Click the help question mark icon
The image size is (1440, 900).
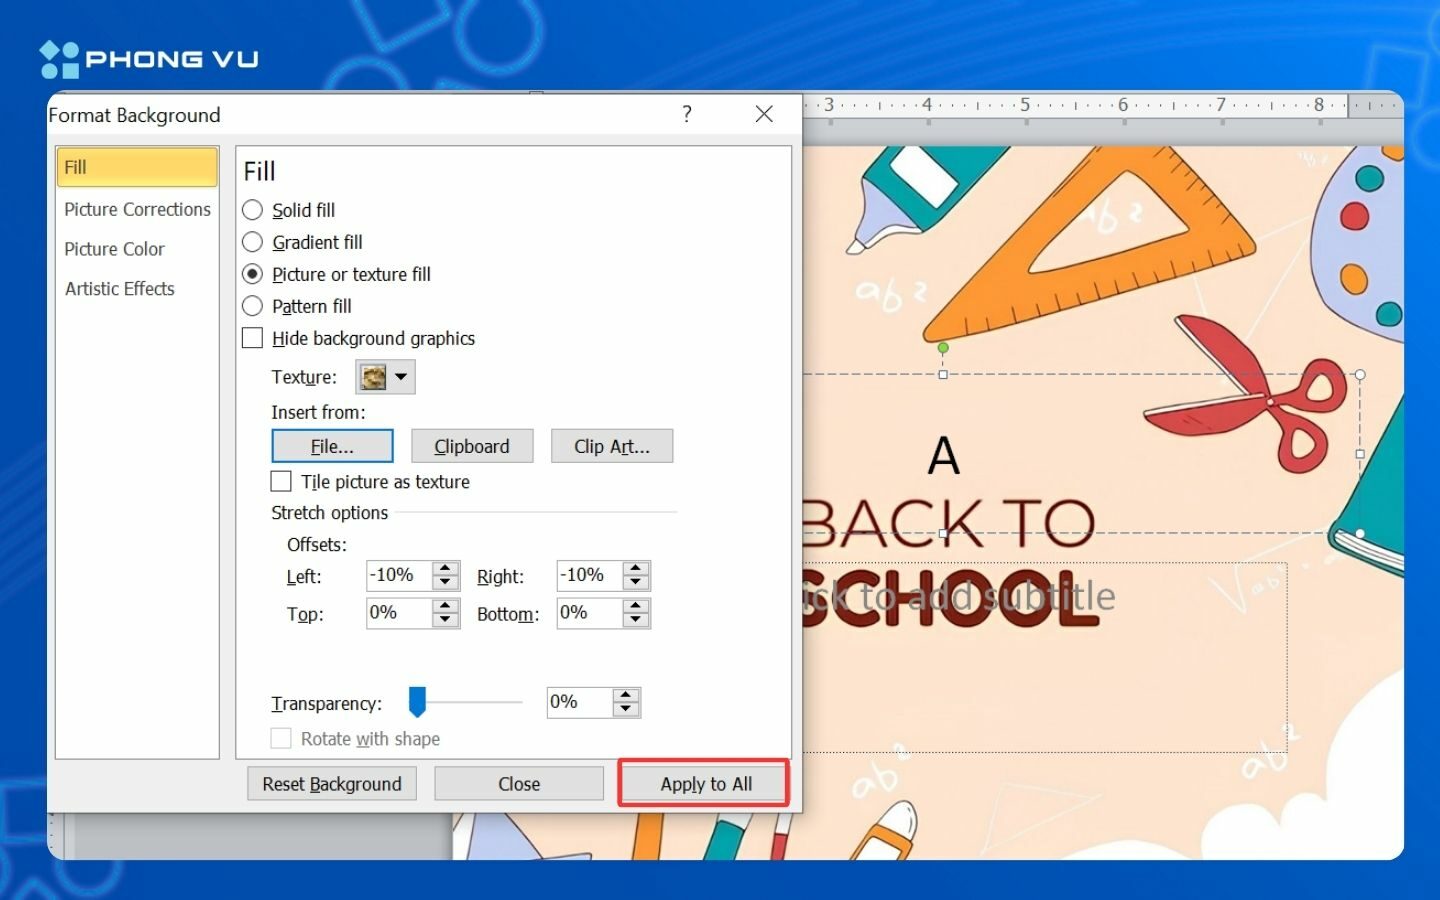[686, 114]
